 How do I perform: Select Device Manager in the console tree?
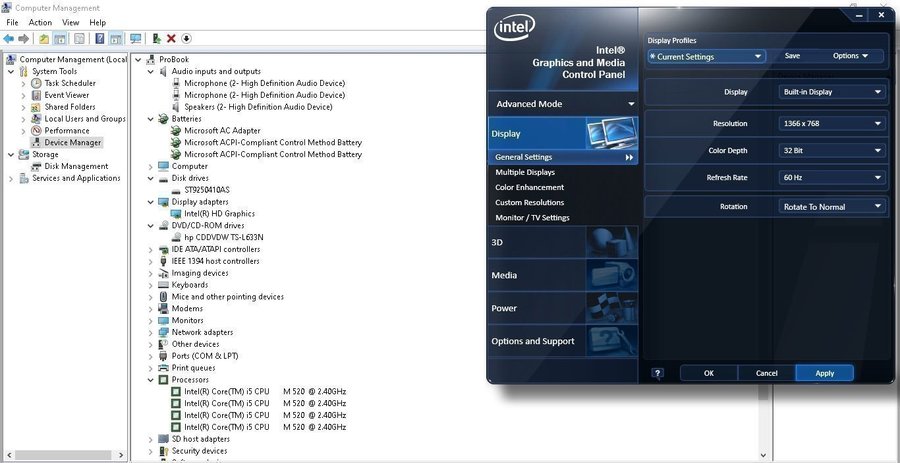[x=72, y=142]
